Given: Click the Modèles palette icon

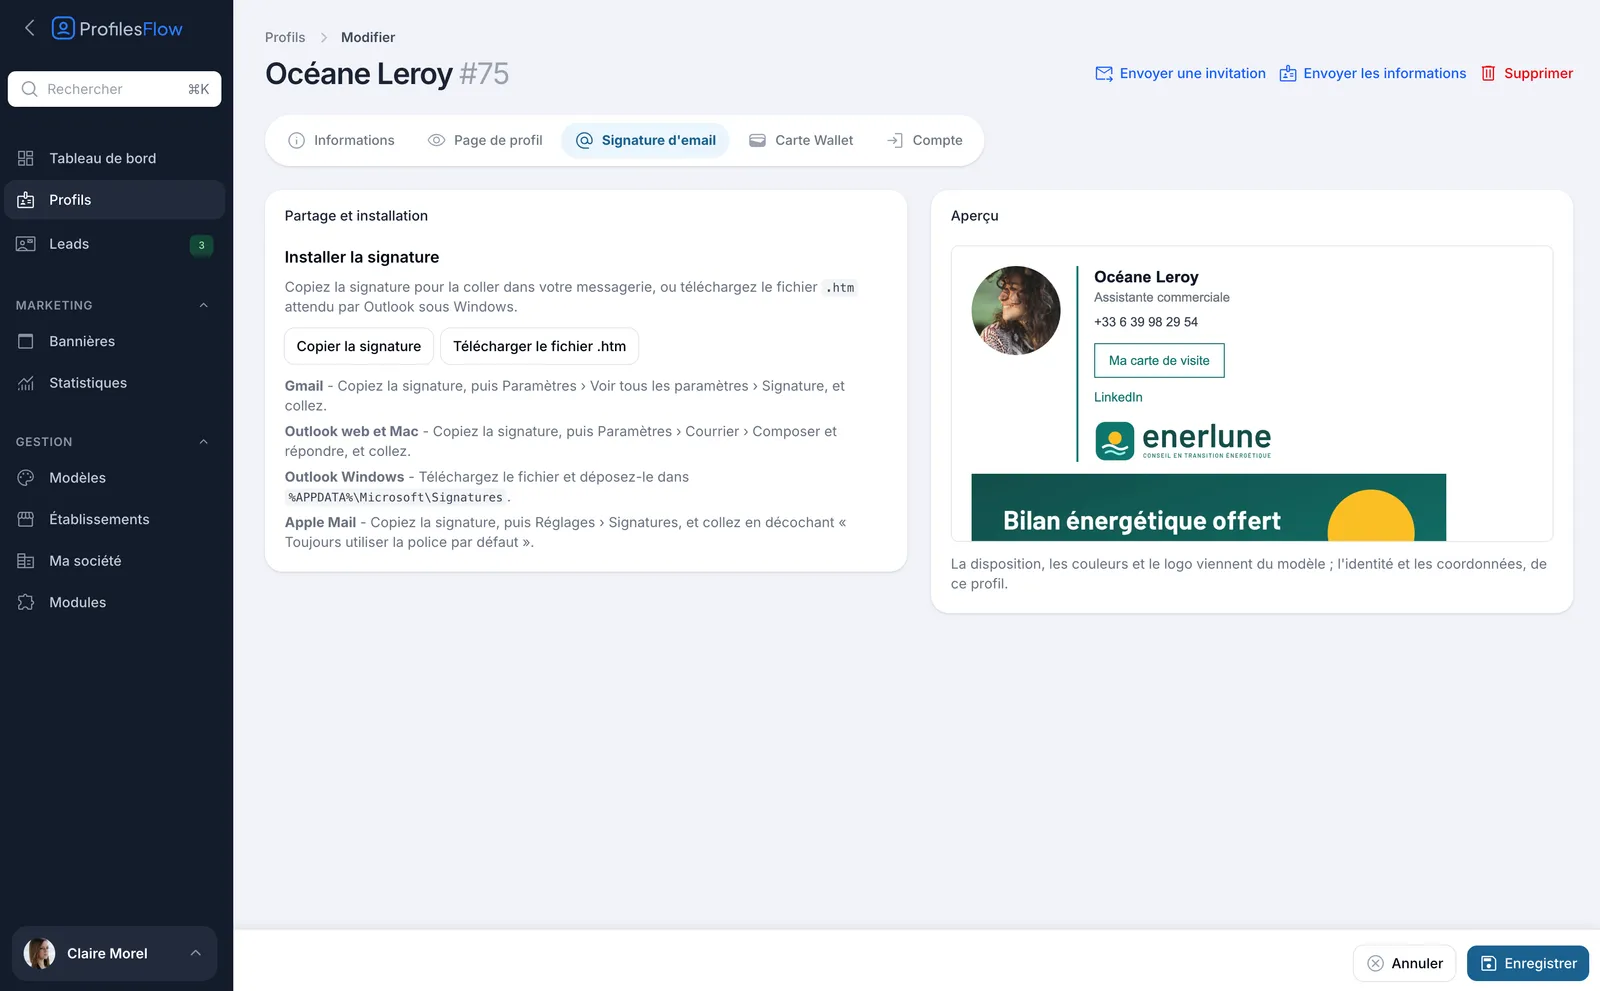Looking at the screenshot, I should (x=26, y=478).
